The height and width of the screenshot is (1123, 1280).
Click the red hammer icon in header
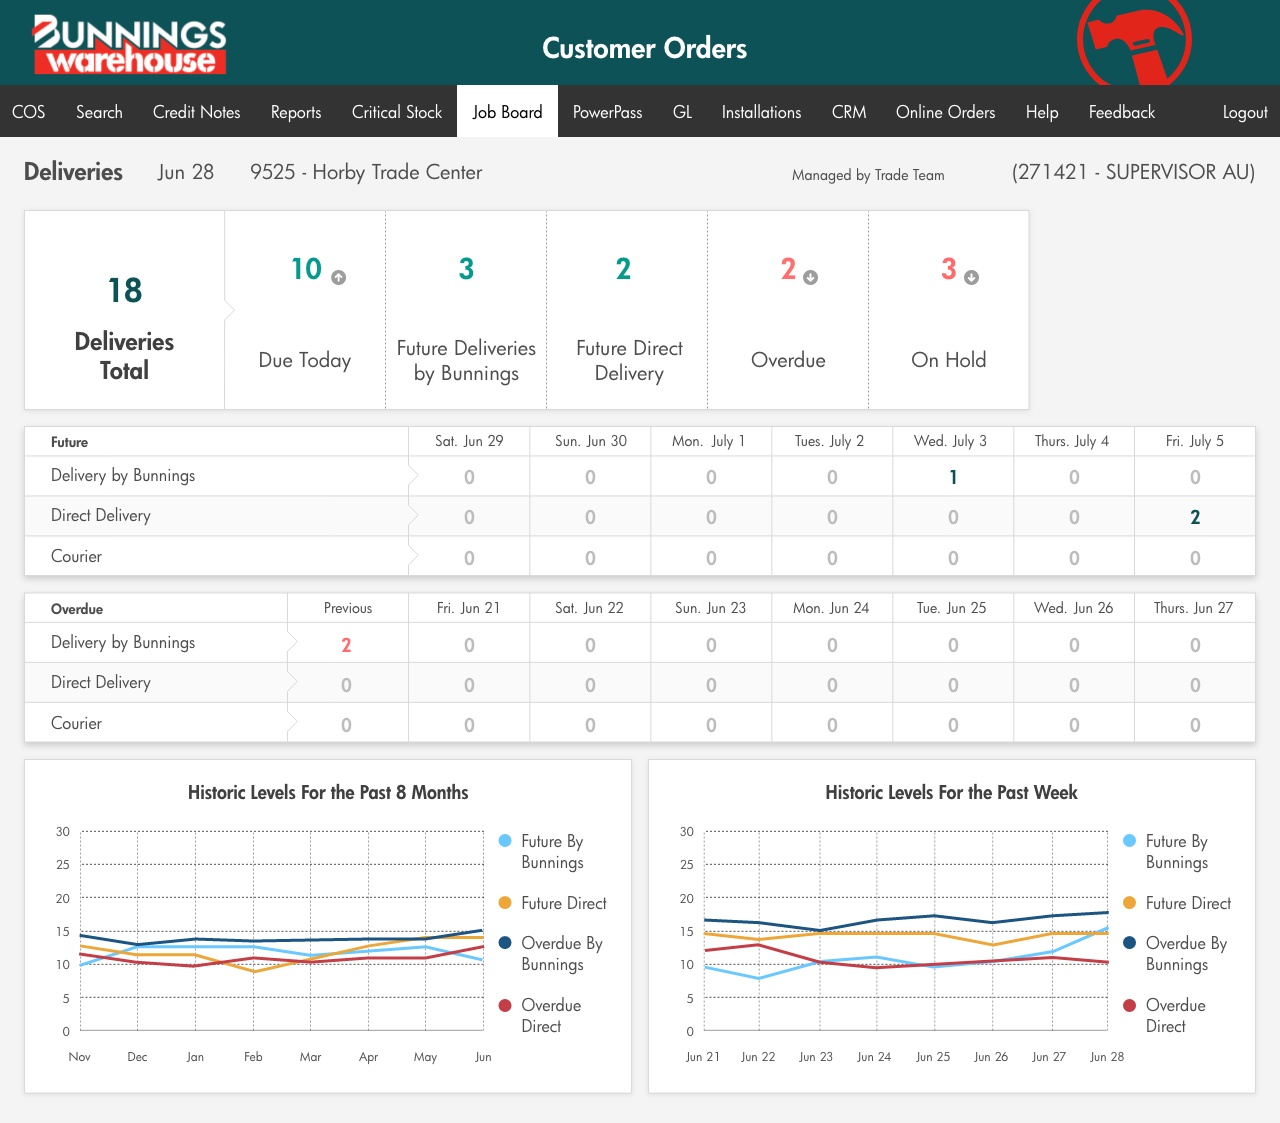pos(1134,42)
